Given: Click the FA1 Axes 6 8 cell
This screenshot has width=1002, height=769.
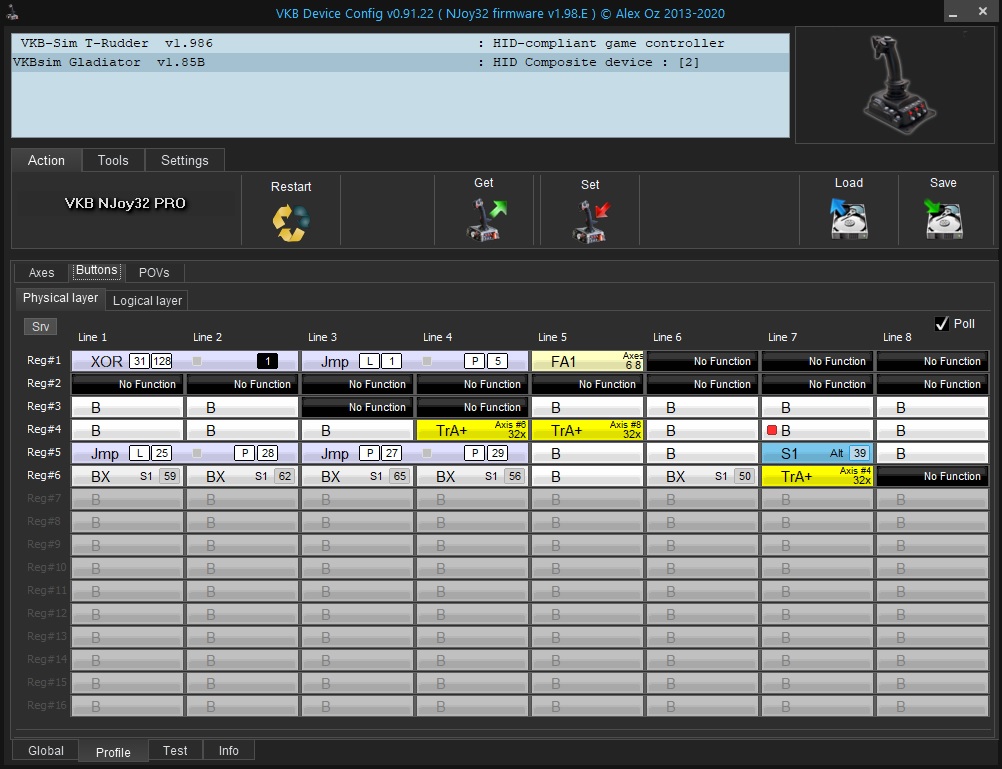Looking at the screenshot, I should point(587,361).
